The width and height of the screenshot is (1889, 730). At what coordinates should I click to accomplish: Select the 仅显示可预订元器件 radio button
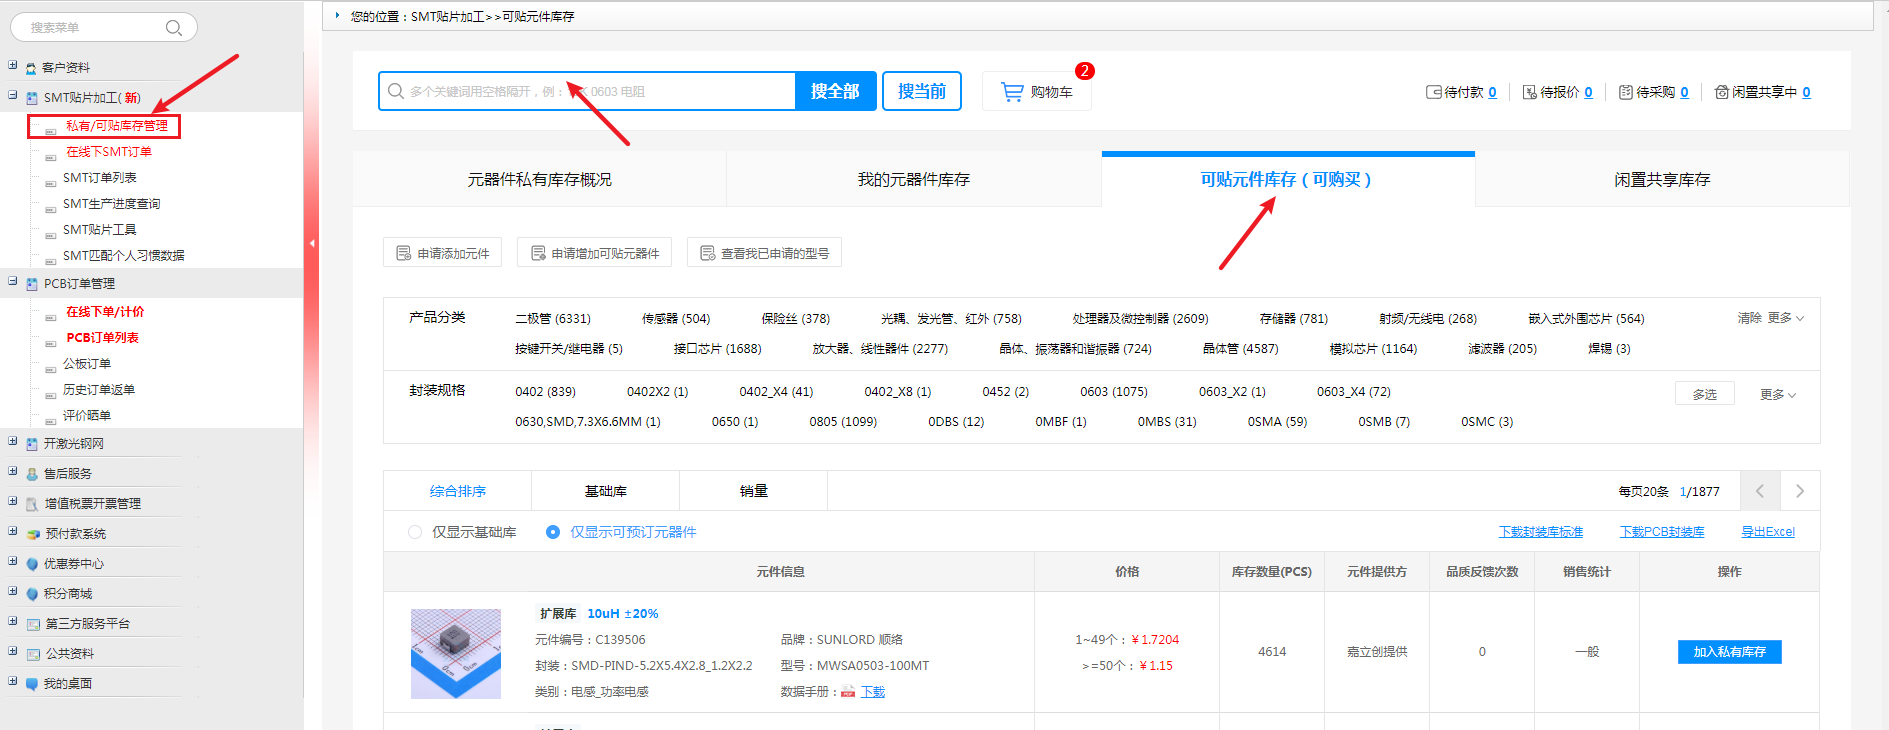click(x=553, y=532)
